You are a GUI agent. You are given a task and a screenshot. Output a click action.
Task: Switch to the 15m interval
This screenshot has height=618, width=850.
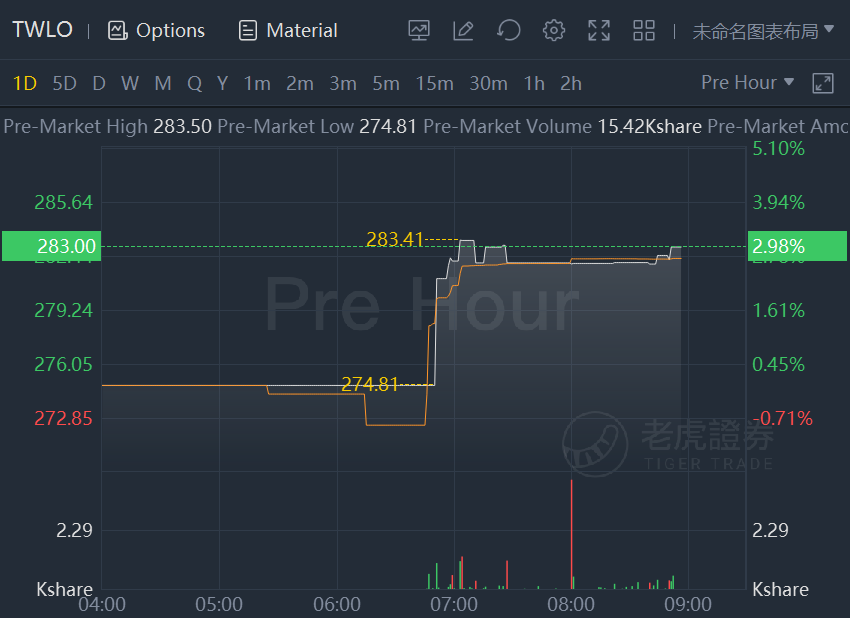pos(434,83)
